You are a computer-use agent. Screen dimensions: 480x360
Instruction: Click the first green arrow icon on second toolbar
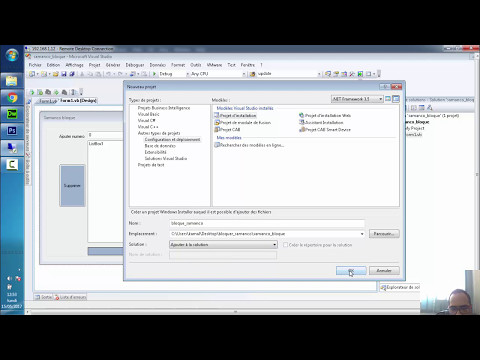point(32,92)
